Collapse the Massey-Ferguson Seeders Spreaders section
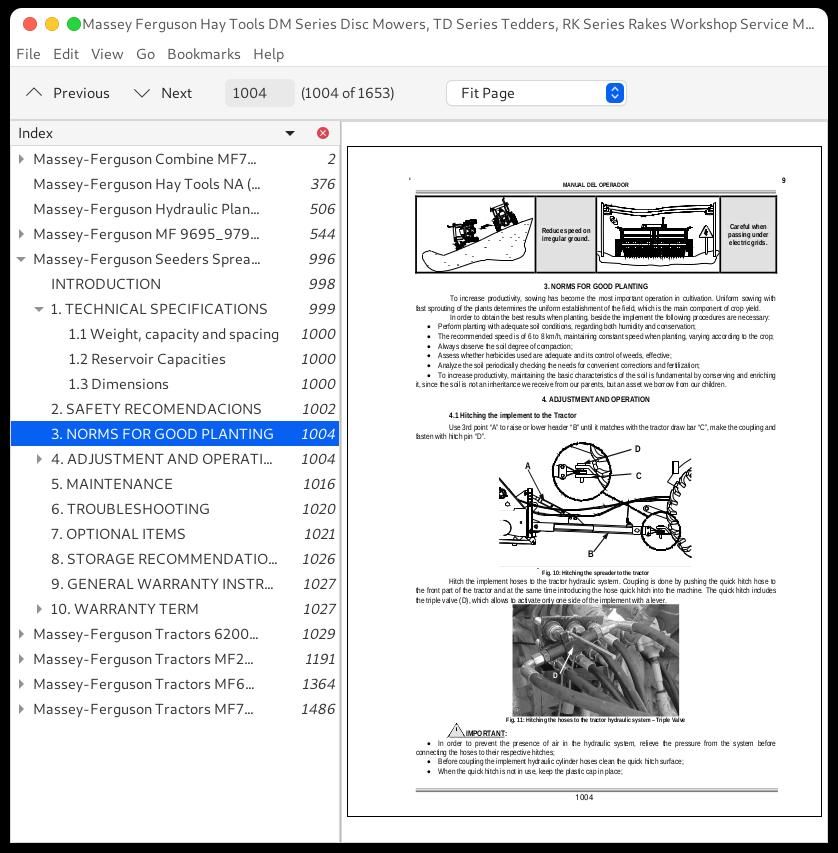 [x=22, y=259]
